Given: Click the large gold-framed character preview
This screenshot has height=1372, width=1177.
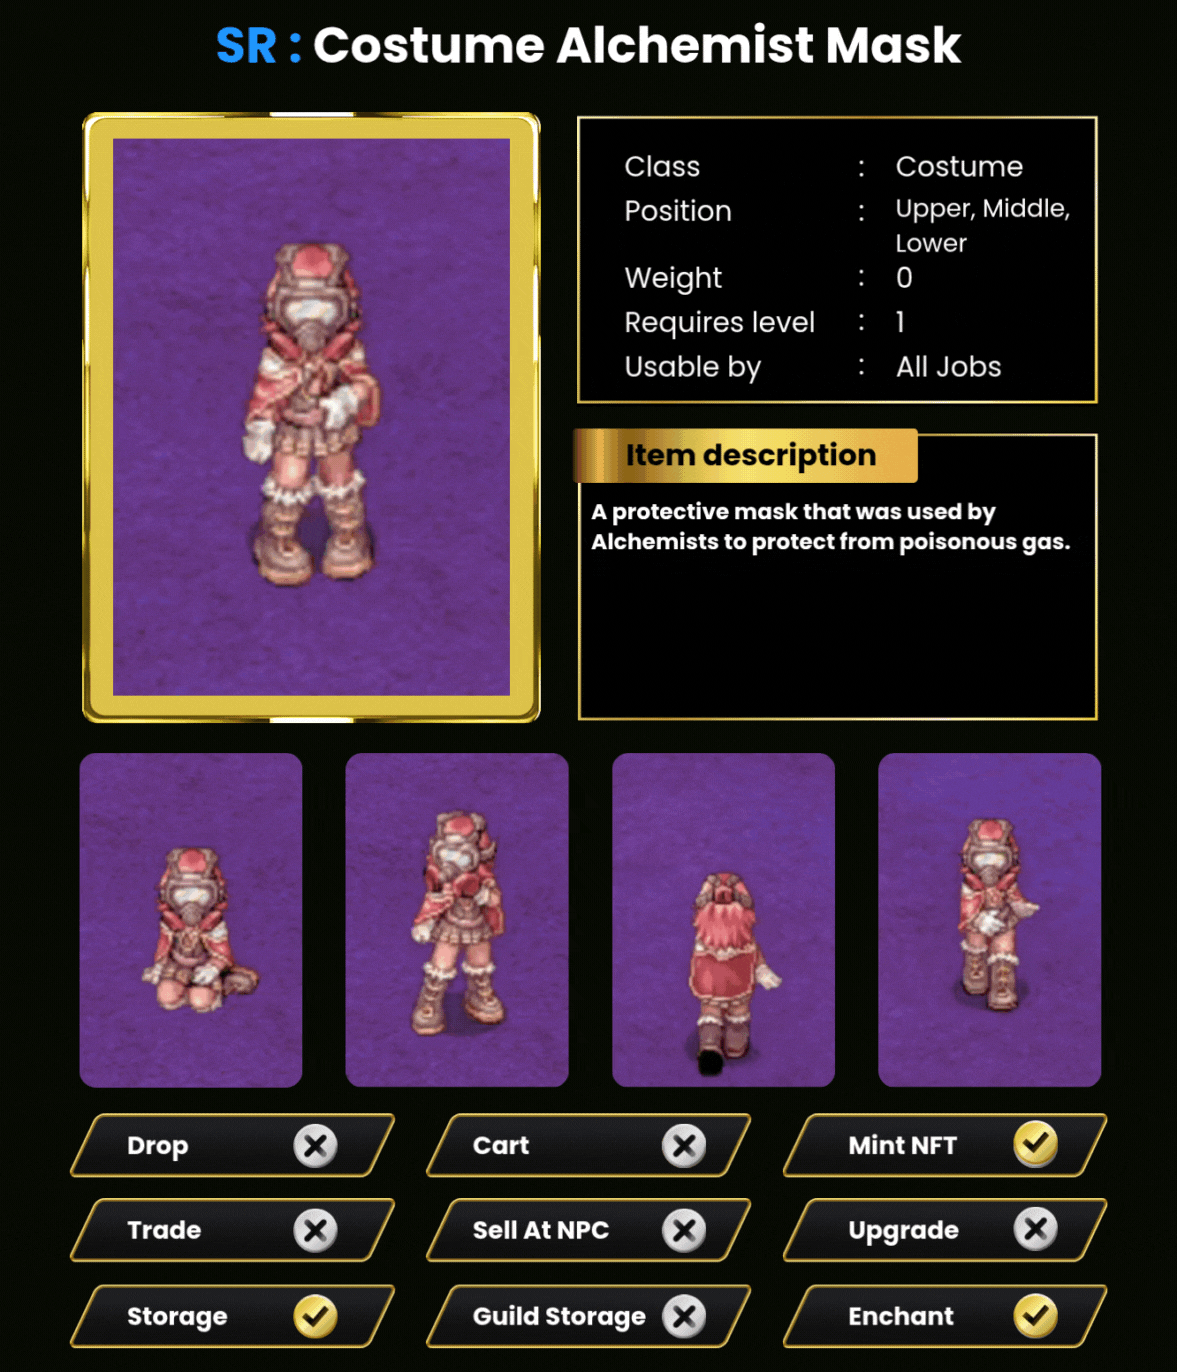Looking at the screenshot, I should (311, 417).
